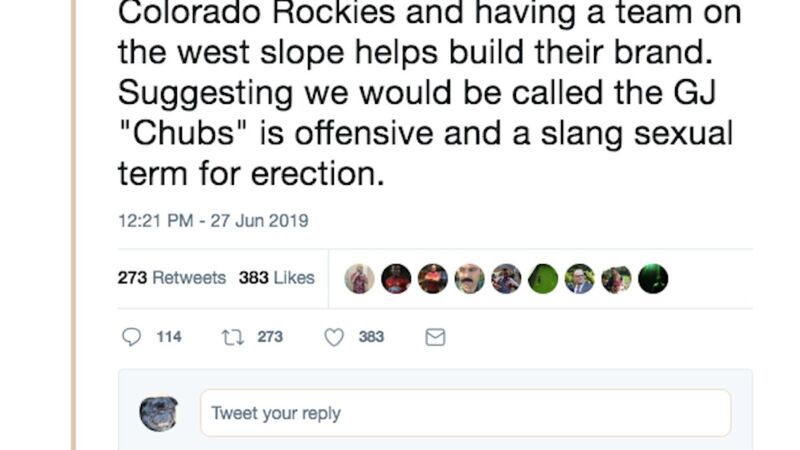
Task: View the 383 Likes list
Action: 277,278
